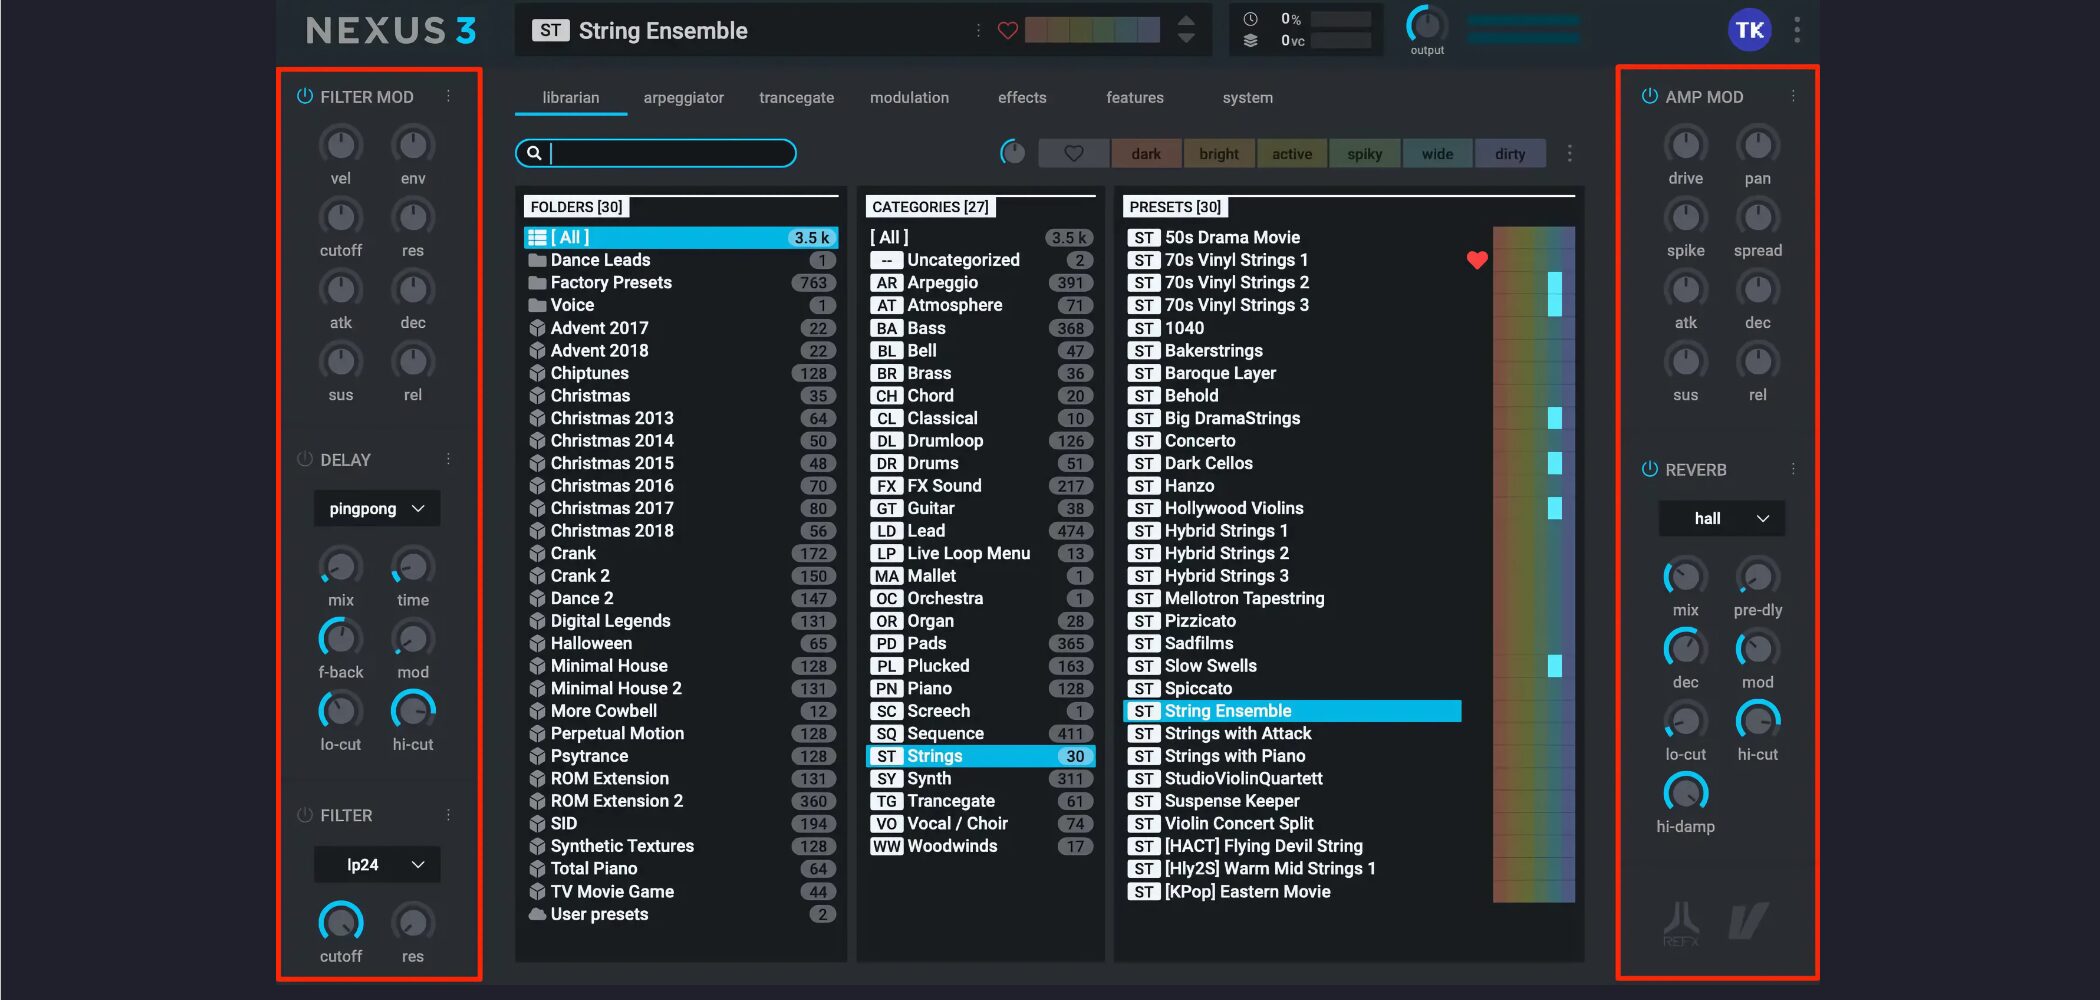Click the reverb pre-dly knob
The height and width of the screenshot is (1000, 2100).
point(1758,577)
